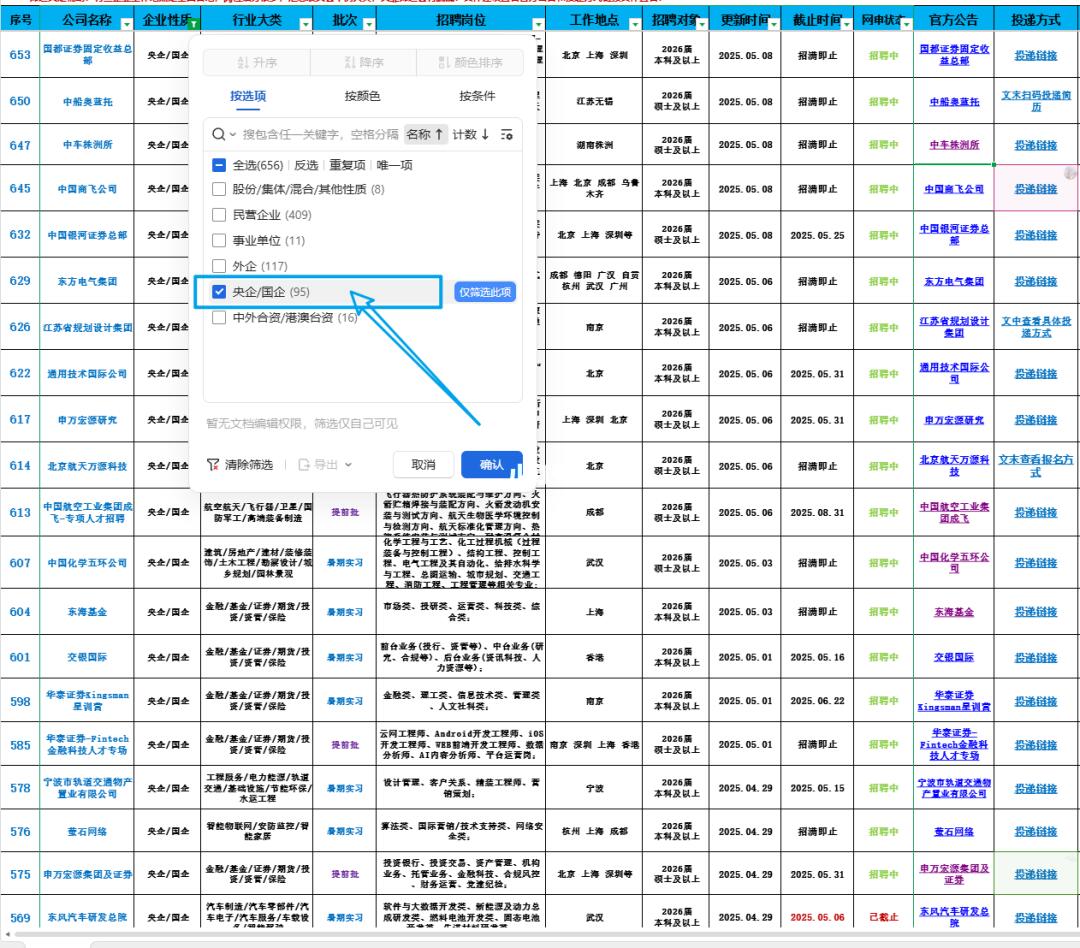Focus the filter keyword search field
Image resolution: width=1080 pixels, height=948 pixels.
pyautogui.click(x=320, y=134)
